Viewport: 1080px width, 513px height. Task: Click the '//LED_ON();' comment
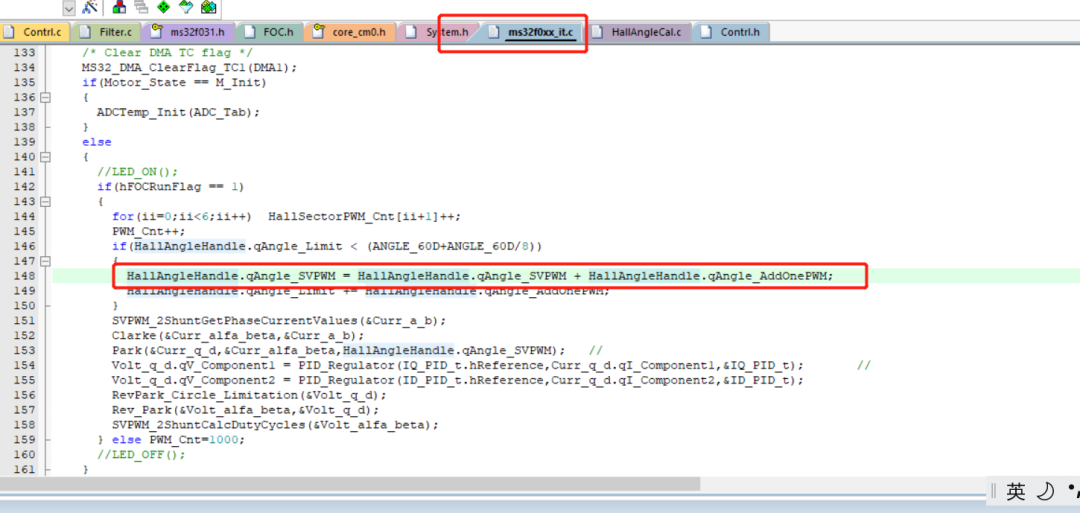tap(137, 172)
